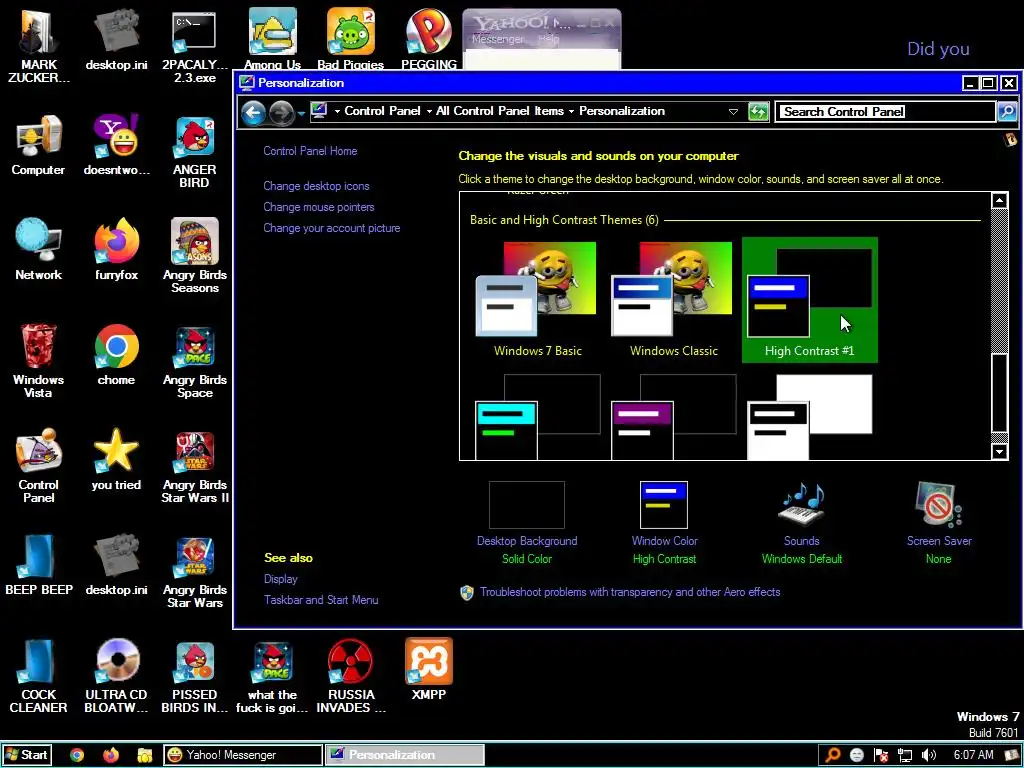Screen dimensions: 1024x768
Task: Open the PEGGING desktop icon
Action: (428, 38)
